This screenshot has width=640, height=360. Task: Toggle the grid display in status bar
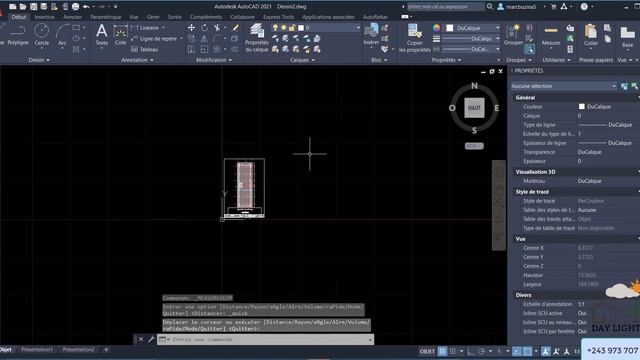(x=442, y=351)
